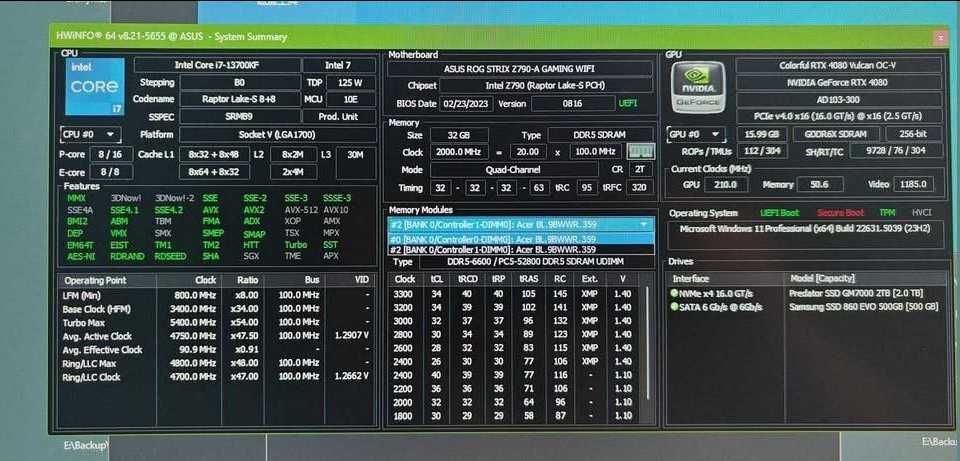Click the Colorful RTX 4080 Vulcan OC-V field
Viewport: 960px width, 461px height.
pyautogui.click(x=839, y=66)
